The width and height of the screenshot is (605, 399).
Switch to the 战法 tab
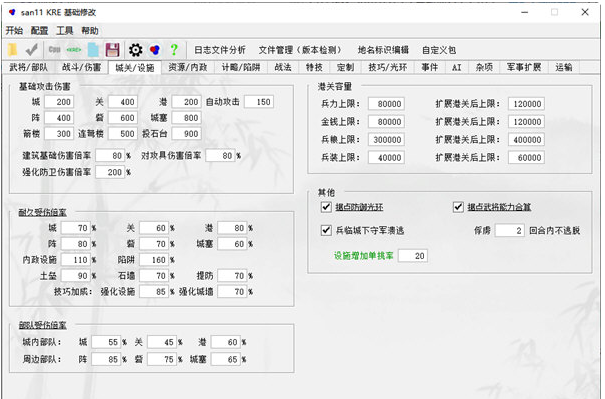pyautogui.click(x=283, y=68)
